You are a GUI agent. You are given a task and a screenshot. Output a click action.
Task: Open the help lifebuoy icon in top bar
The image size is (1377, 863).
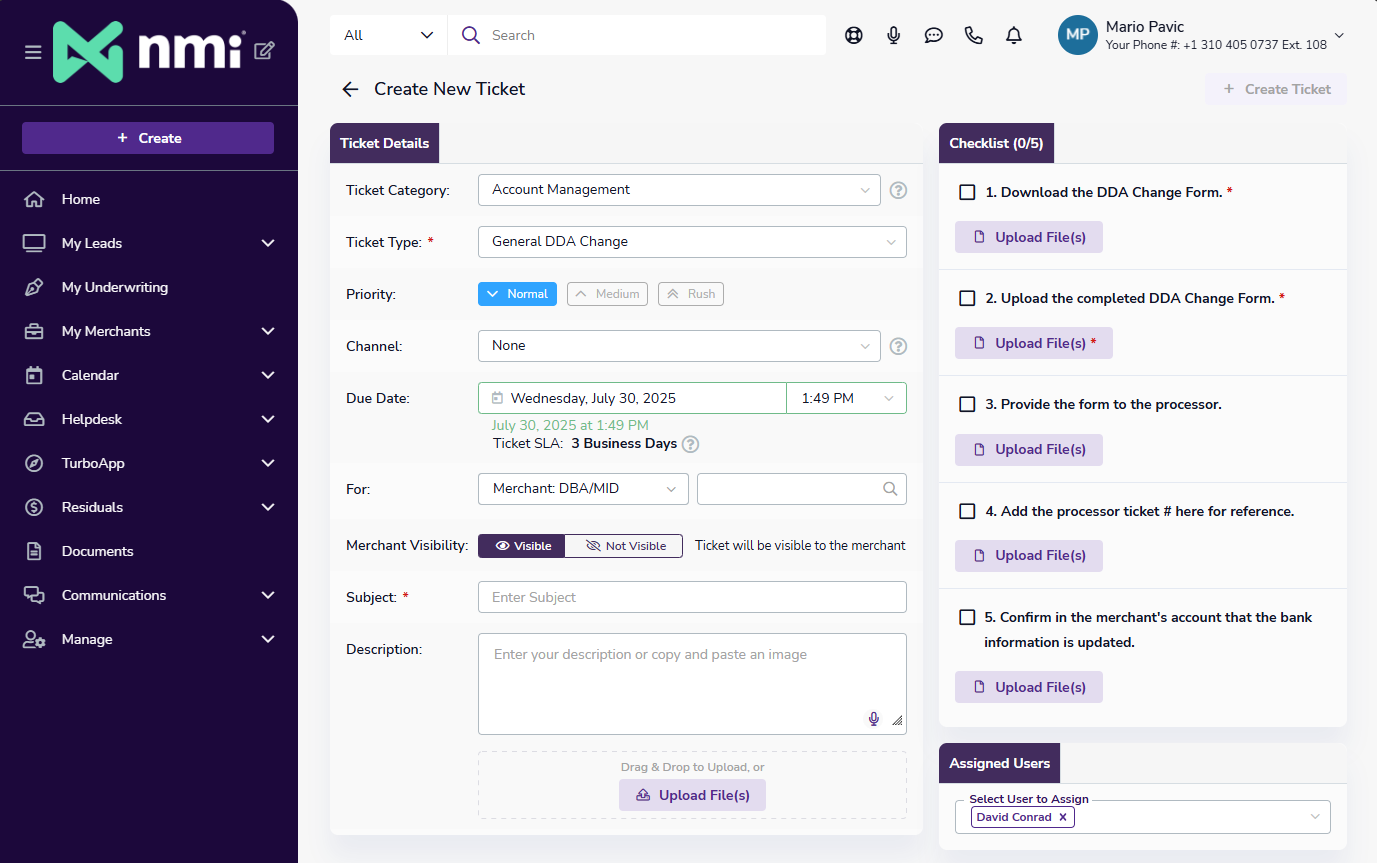[x=853, y=35]
